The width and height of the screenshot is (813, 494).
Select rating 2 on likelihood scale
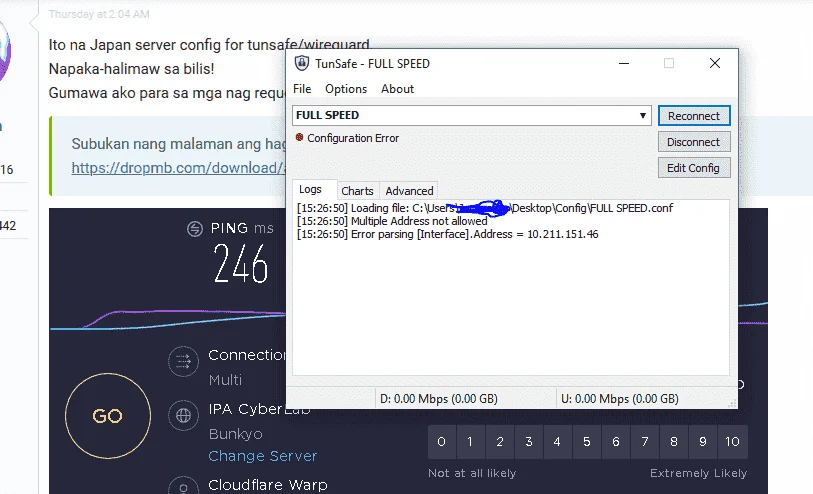coord(500,442)
